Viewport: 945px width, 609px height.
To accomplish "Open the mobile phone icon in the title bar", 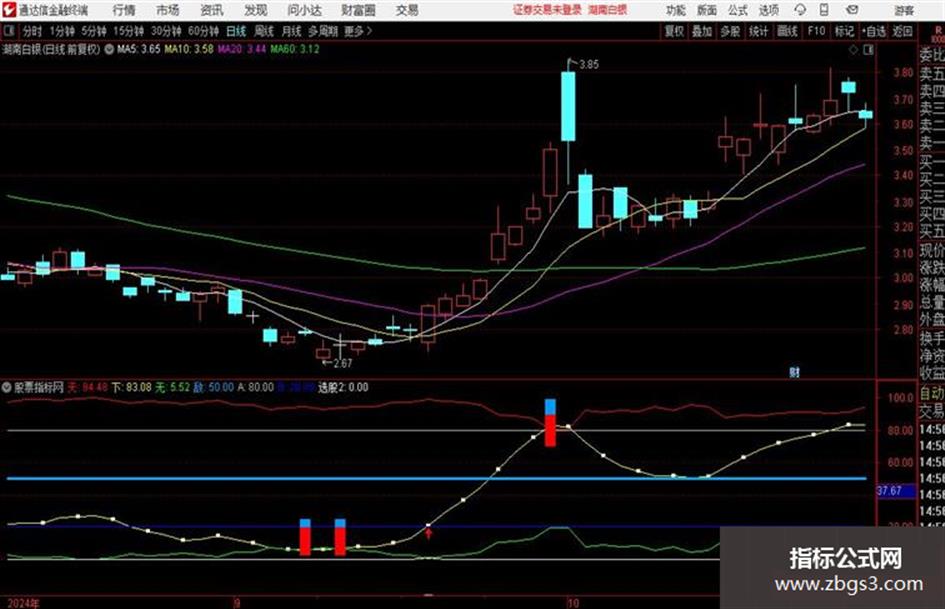I will point(824,10).
